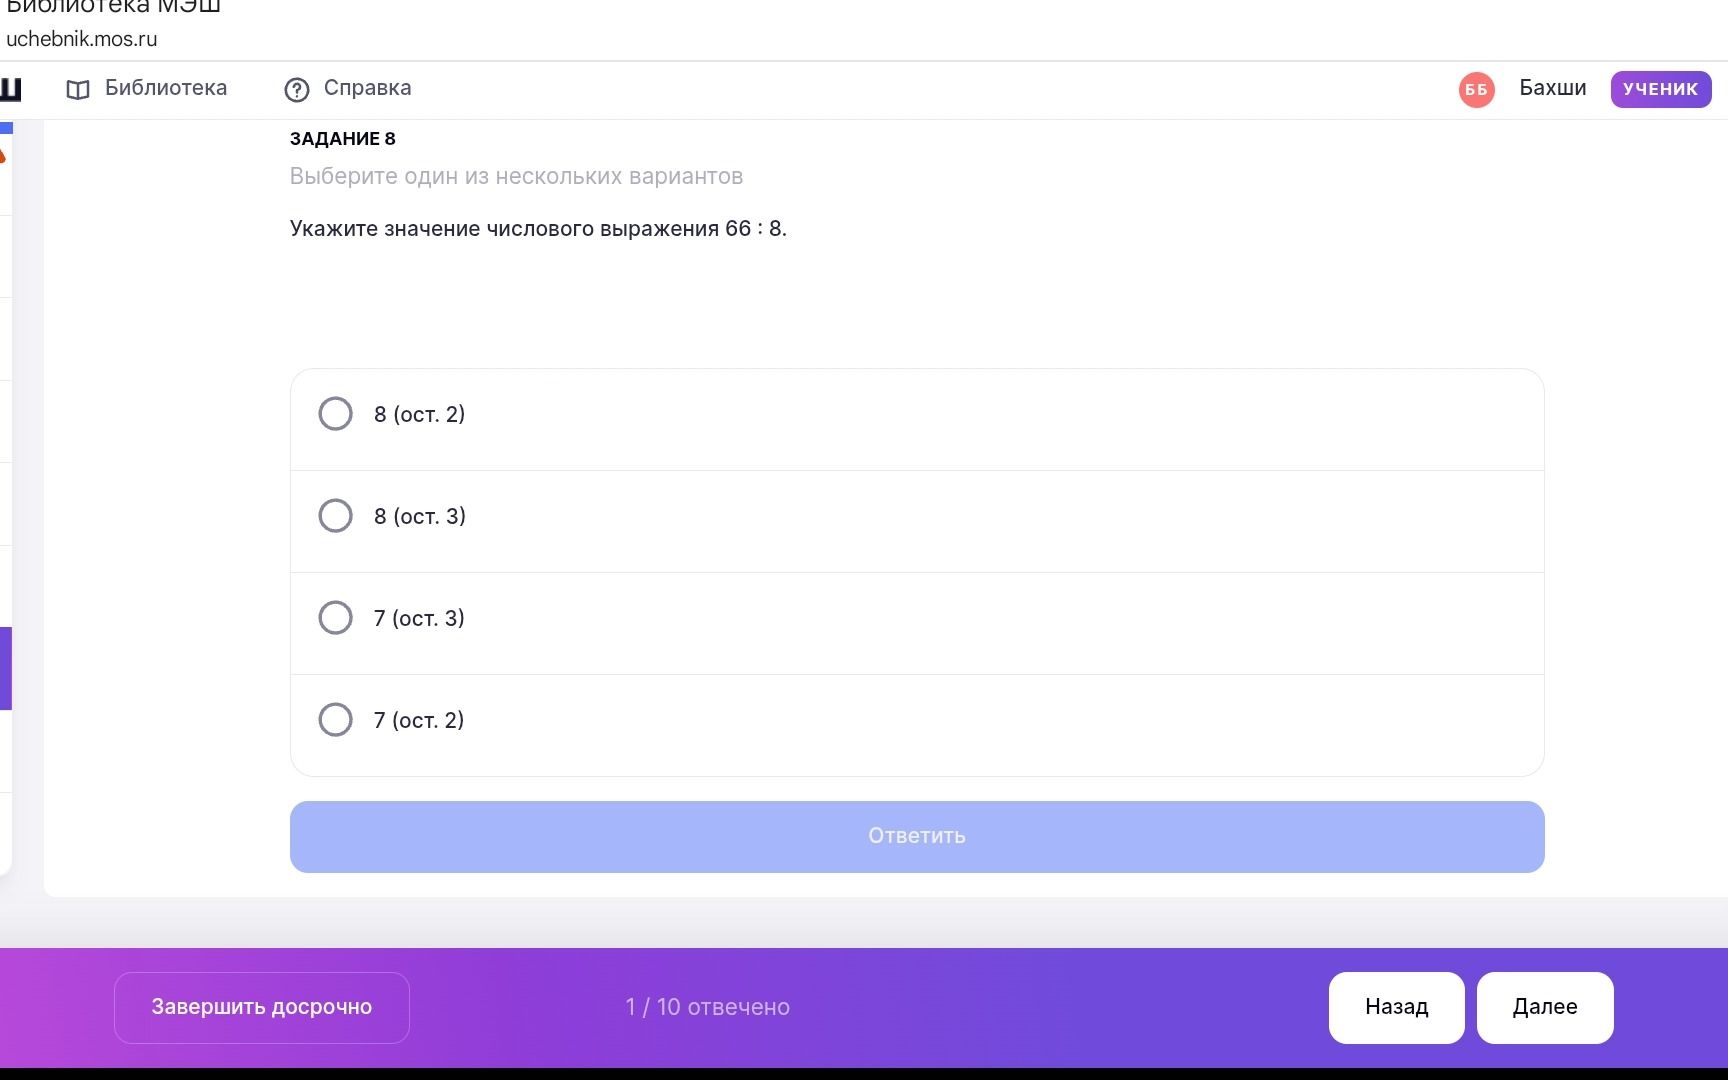The image size is (1728, 1080).
Task: Click the purple highlighted sidebar item
Action: pos(6,668)
